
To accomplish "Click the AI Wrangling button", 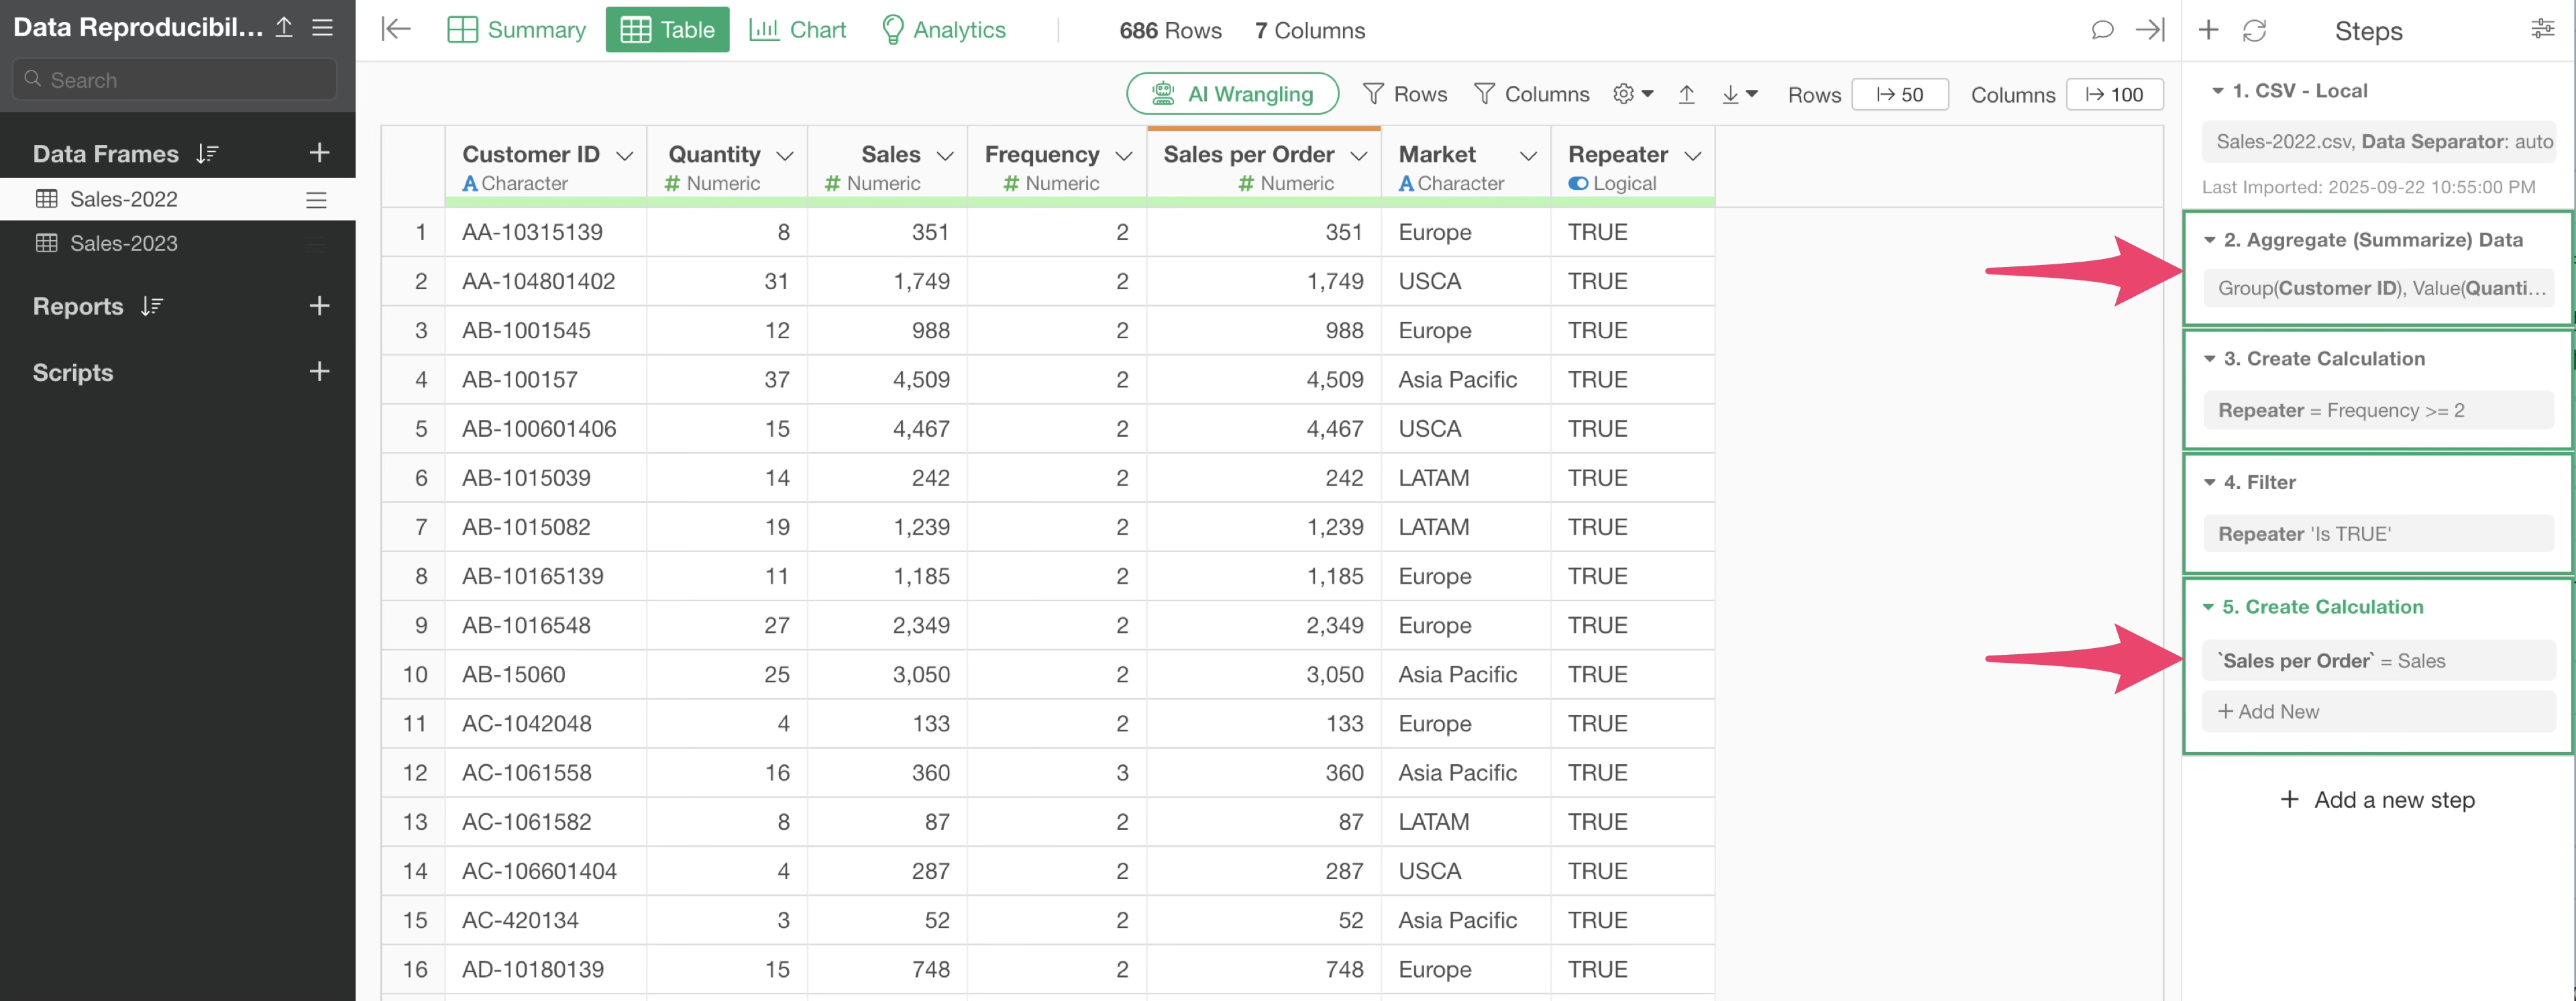I will pos(1232,94).
